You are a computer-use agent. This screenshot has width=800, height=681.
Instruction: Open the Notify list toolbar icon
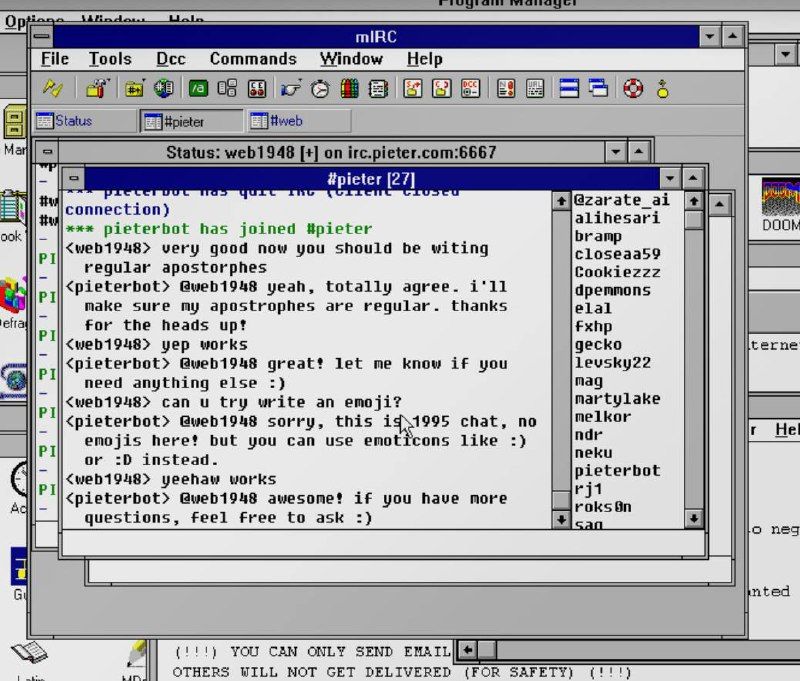[x=506, y=89]
